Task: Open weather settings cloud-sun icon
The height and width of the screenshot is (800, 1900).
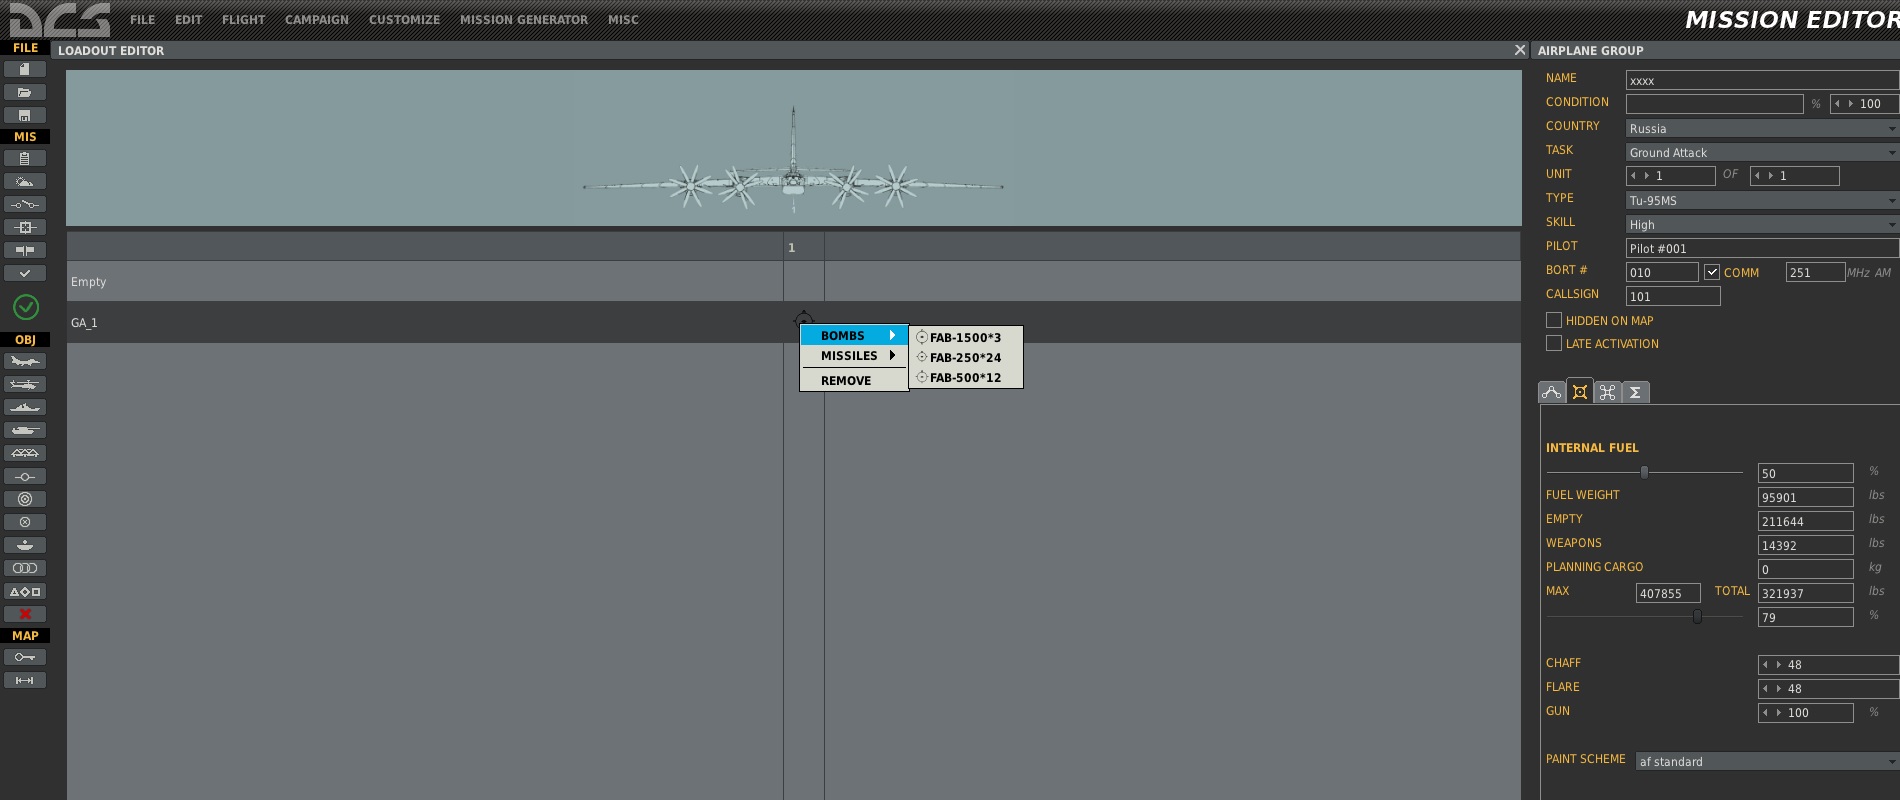Action: point(25,181)
